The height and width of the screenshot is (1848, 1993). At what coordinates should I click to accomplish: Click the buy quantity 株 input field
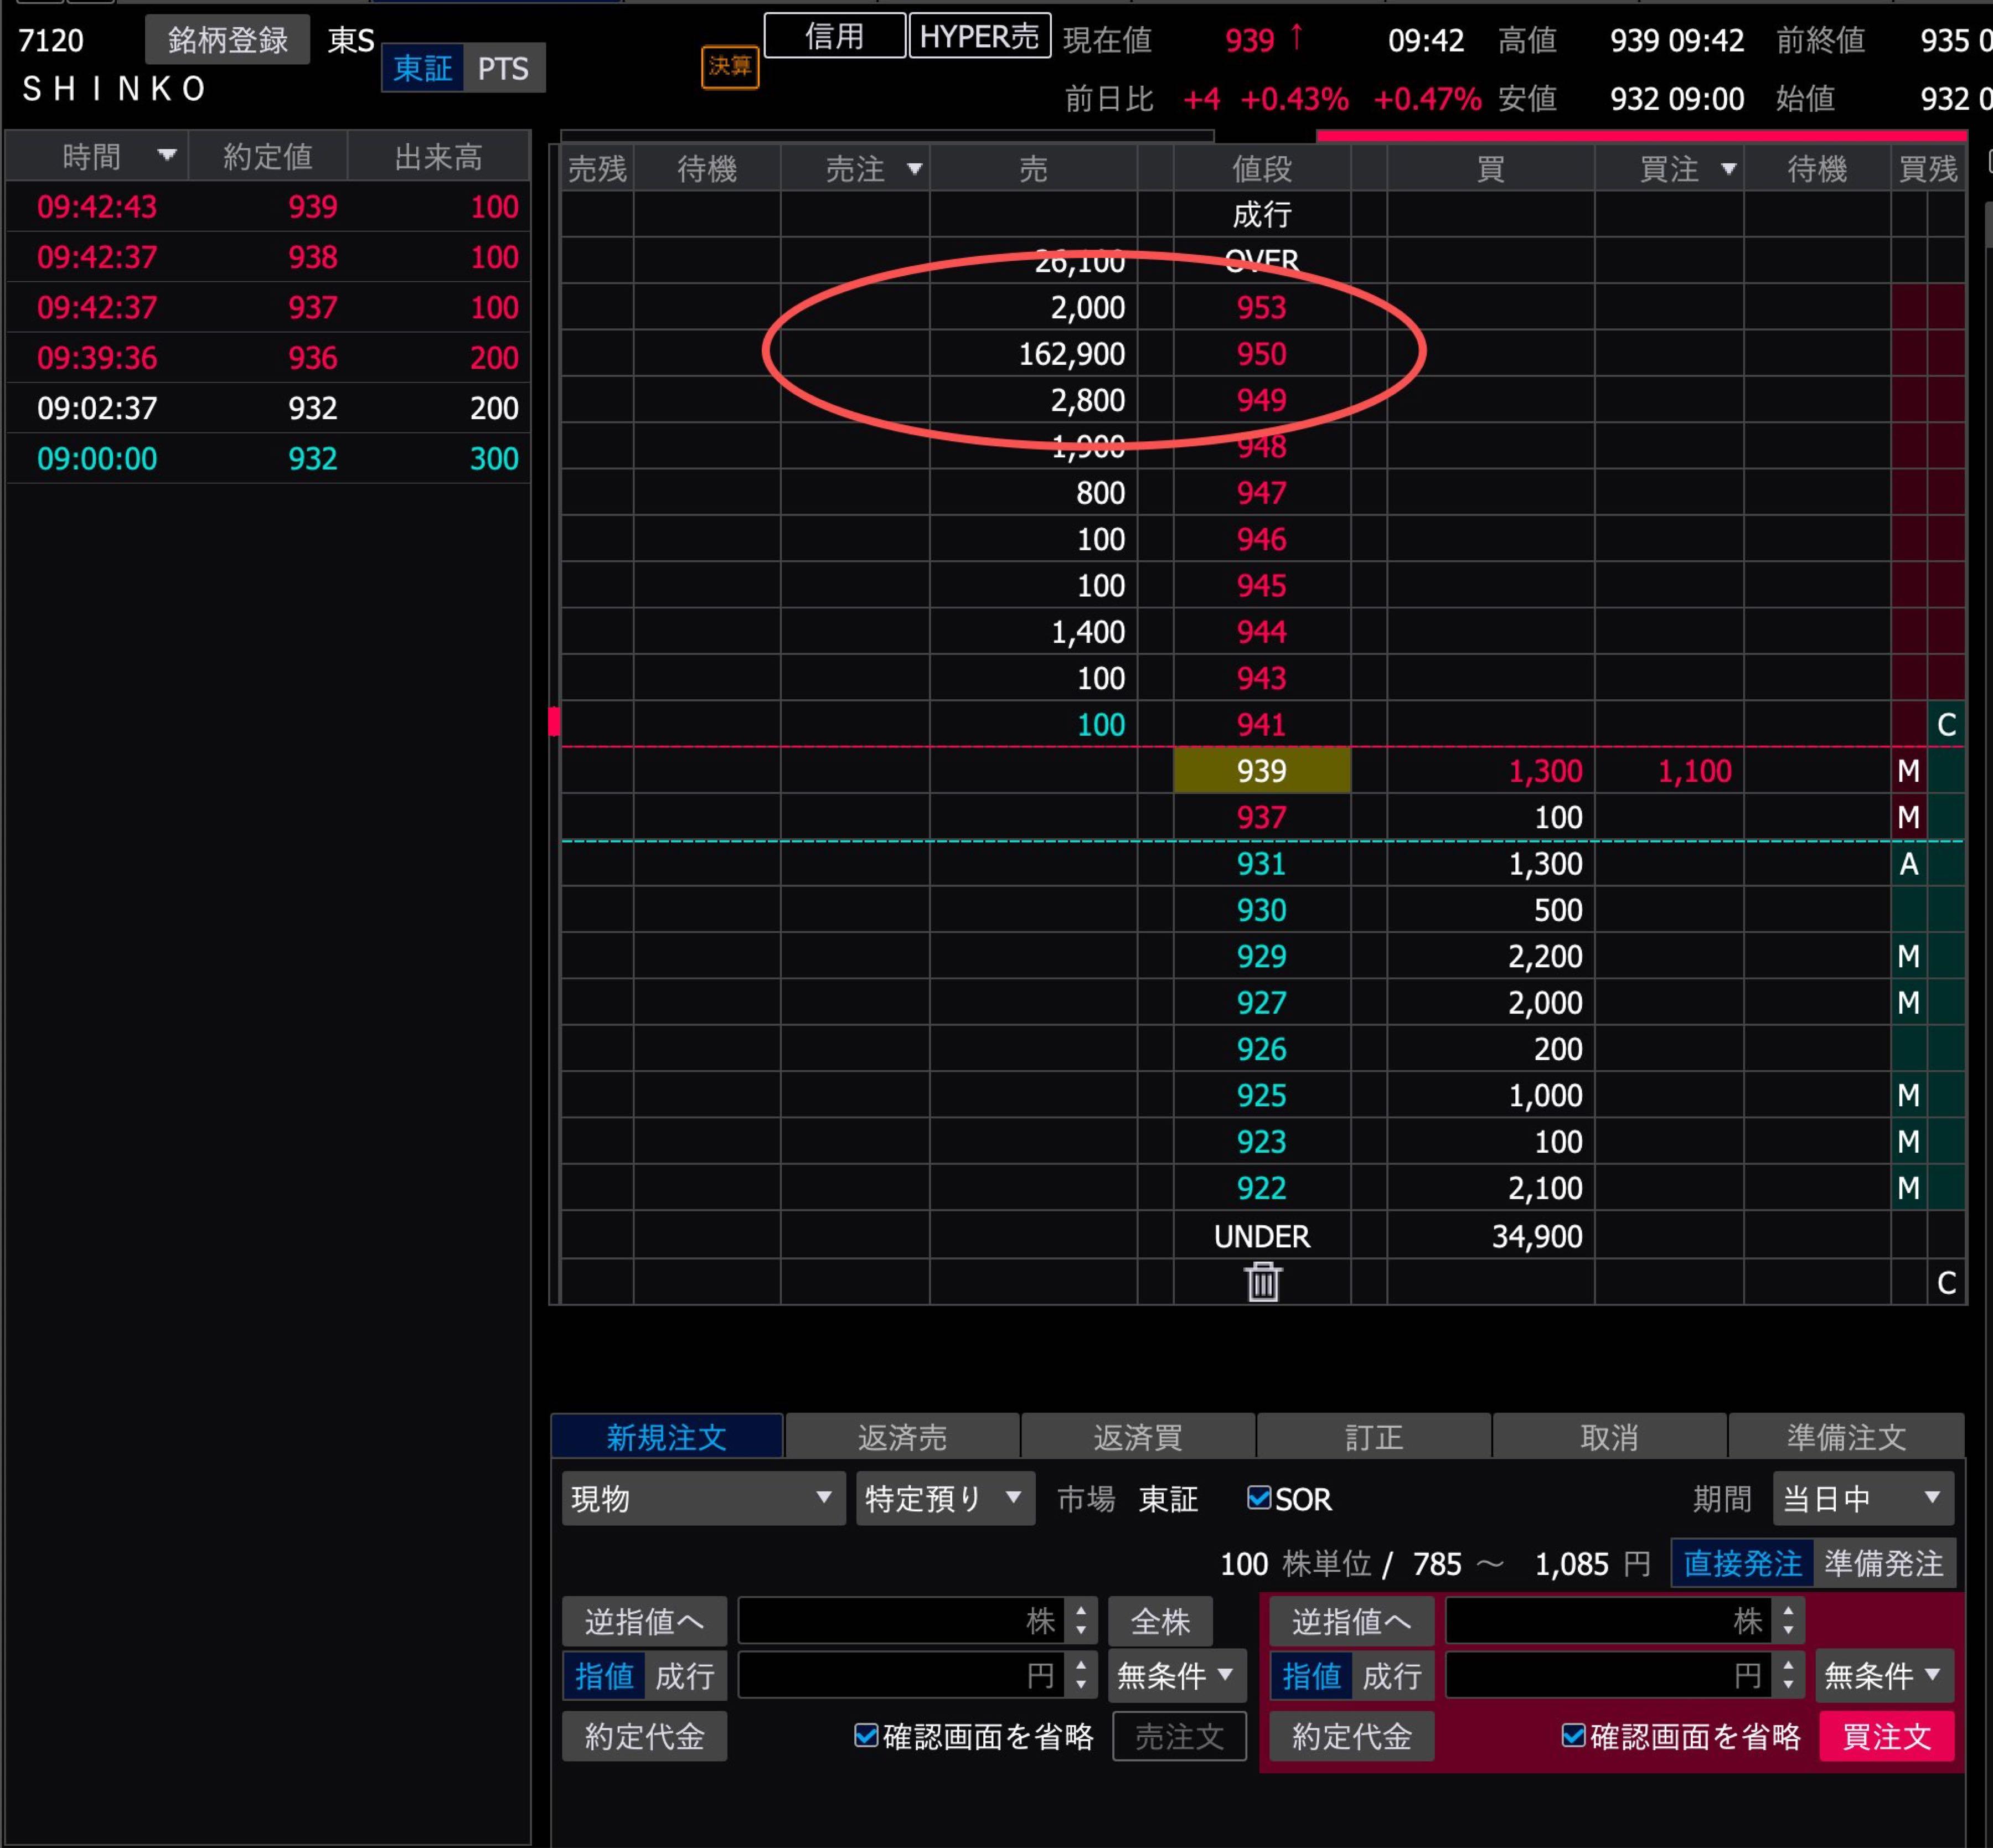click(x=1609, y=1621)
